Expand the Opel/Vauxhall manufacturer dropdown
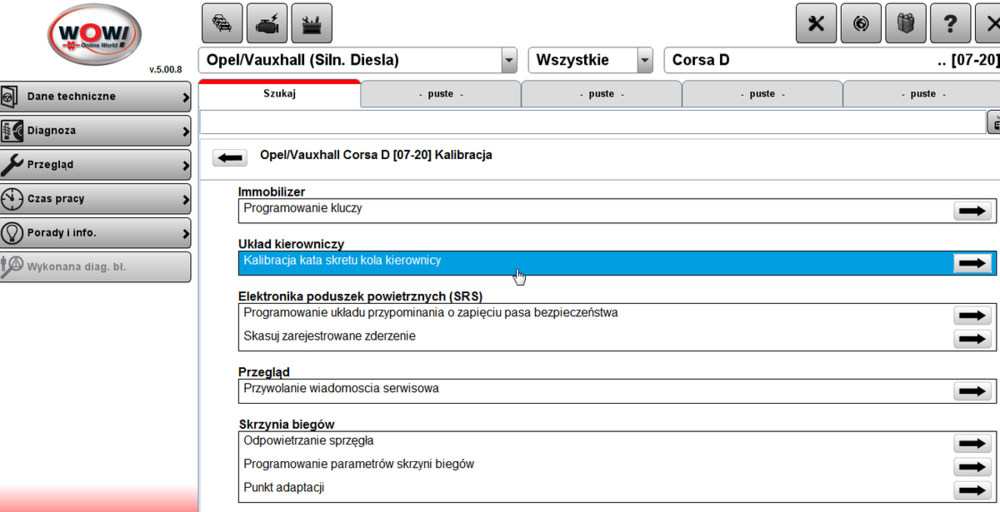This screenshot has height=512, width=1000. pos(509,60)
